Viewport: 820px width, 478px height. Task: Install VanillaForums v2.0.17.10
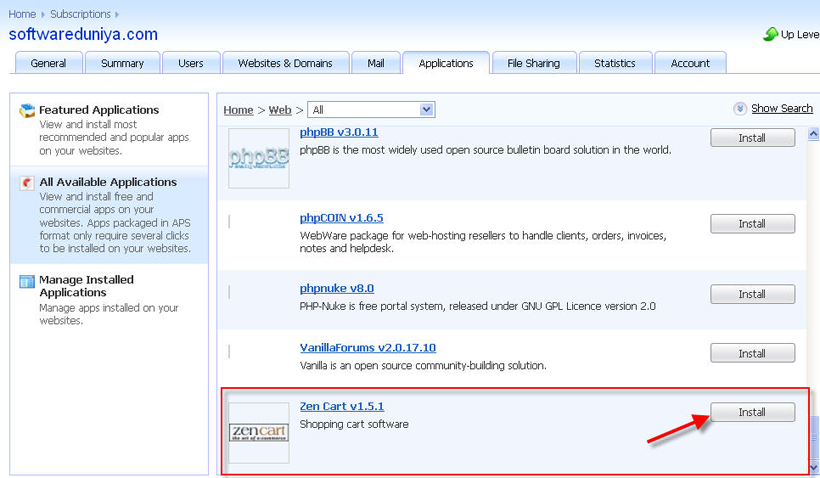pyautogui.click(x=753, y=354)
